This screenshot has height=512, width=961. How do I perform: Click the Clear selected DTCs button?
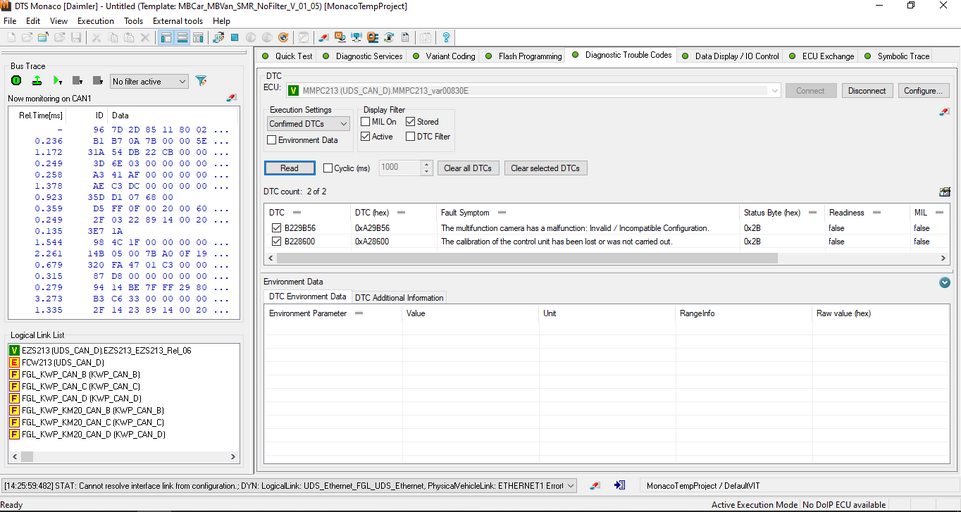coord(545,168)
